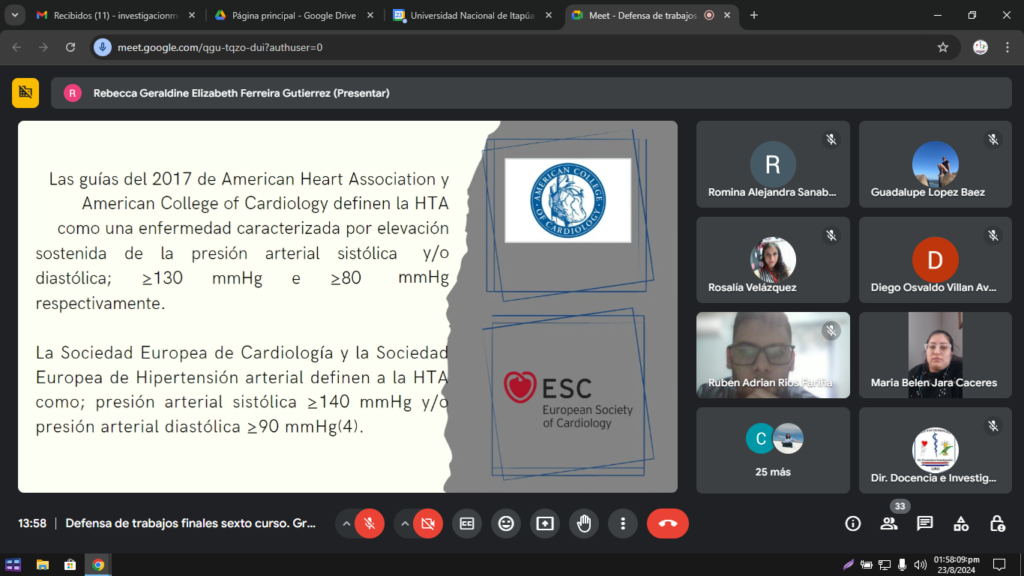1024x576 pixels.
Task: Turn on the camera in Meet
Action: (428, 523)
